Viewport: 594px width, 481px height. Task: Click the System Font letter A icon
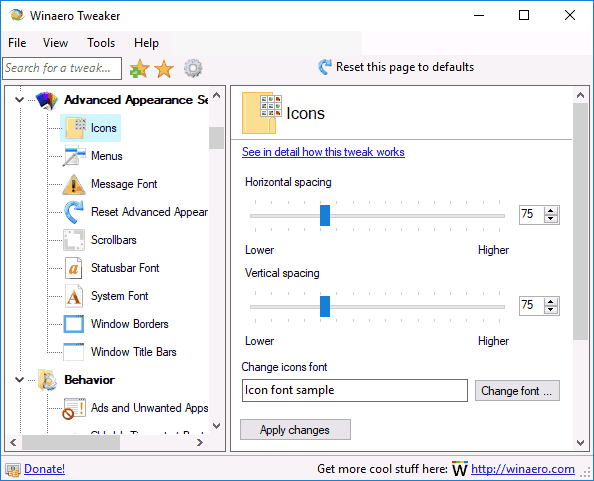(x=73, y=296)
